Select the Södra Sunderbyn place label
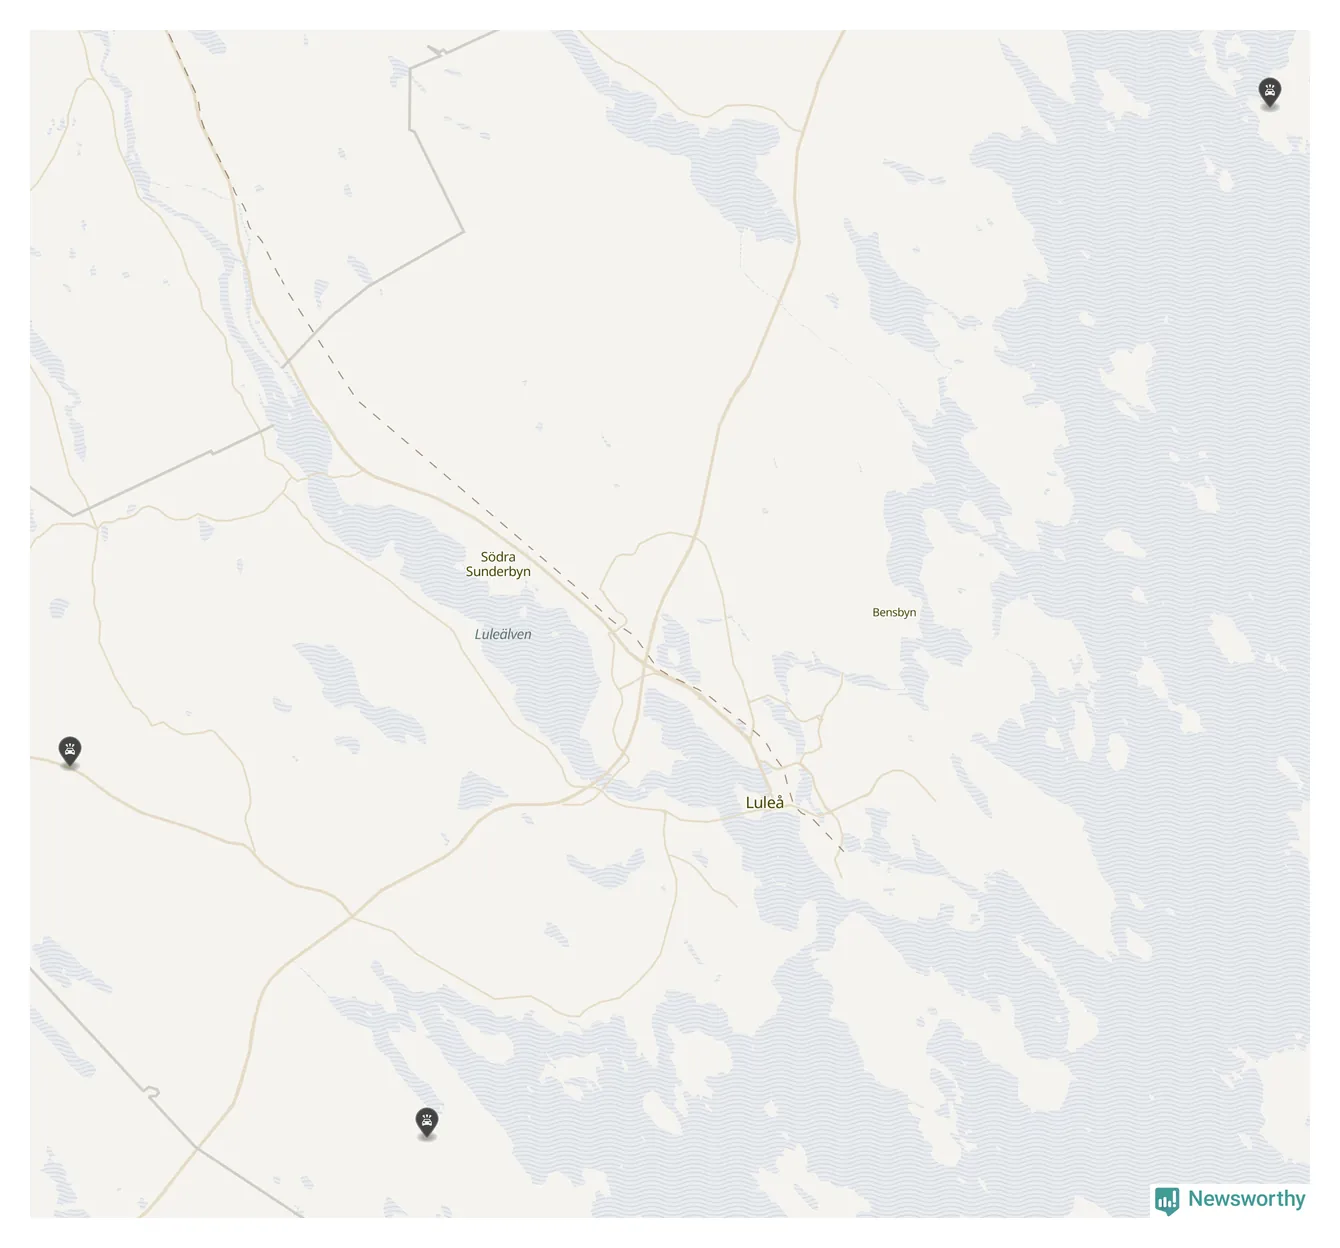The width and height of the screenshot is (1340, 1248). tap(498, 564)
